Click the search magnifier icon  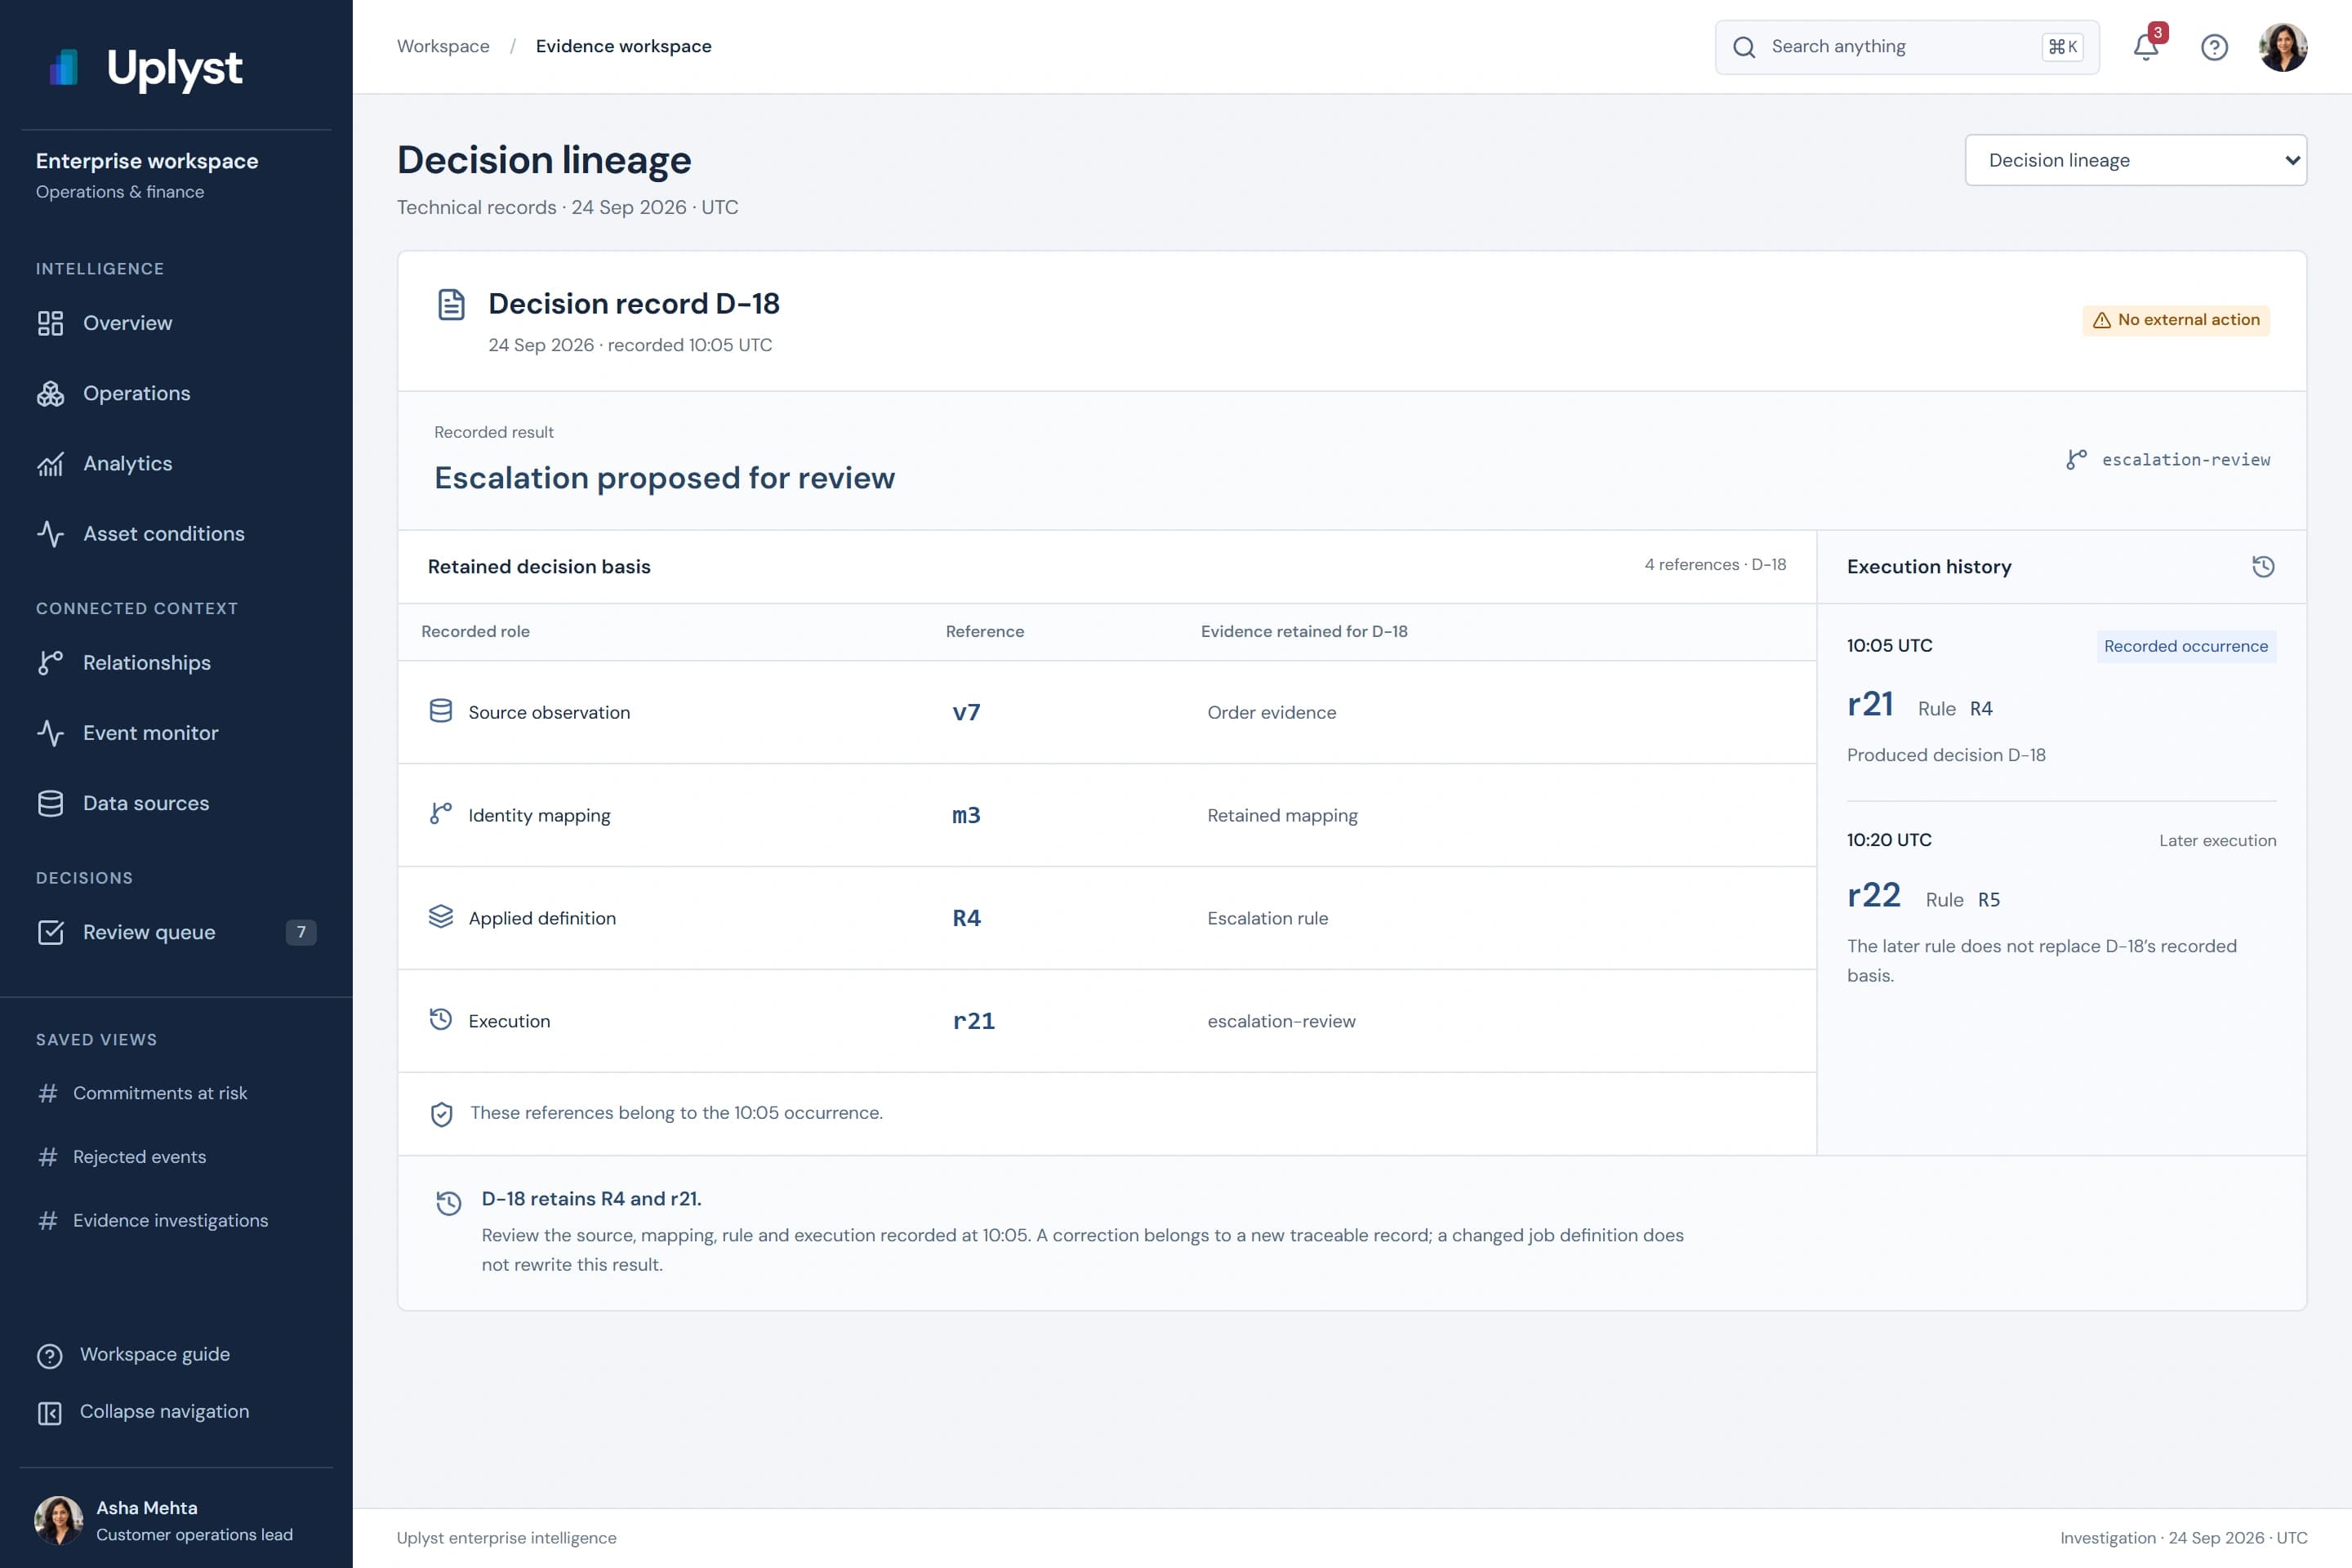(1744, 47)
